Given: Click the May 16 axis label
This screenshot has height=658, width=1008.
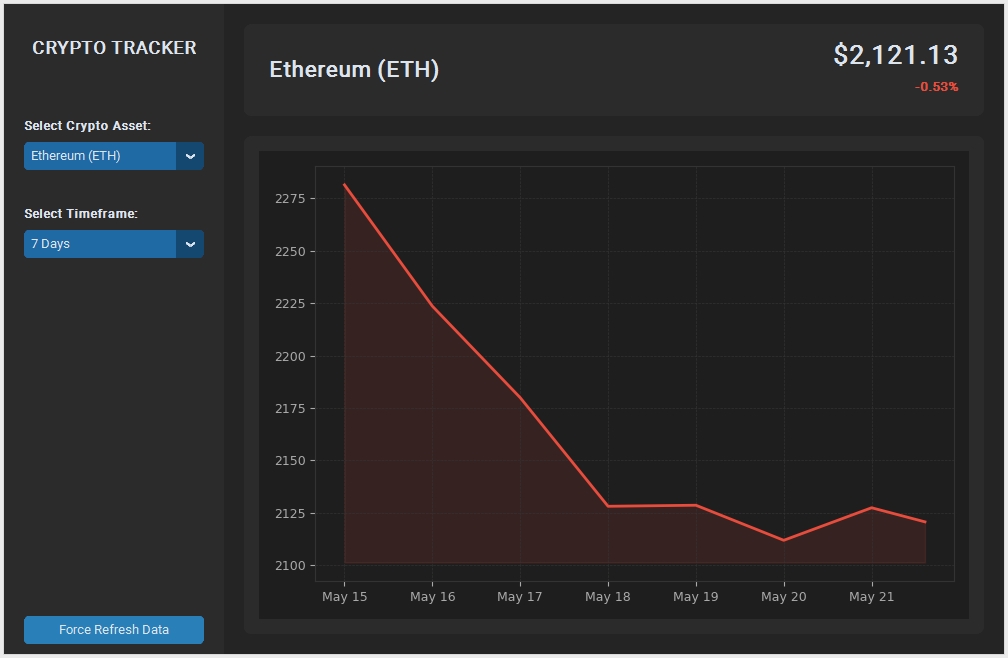Looking at the screenshot, I should coord(433,597).
